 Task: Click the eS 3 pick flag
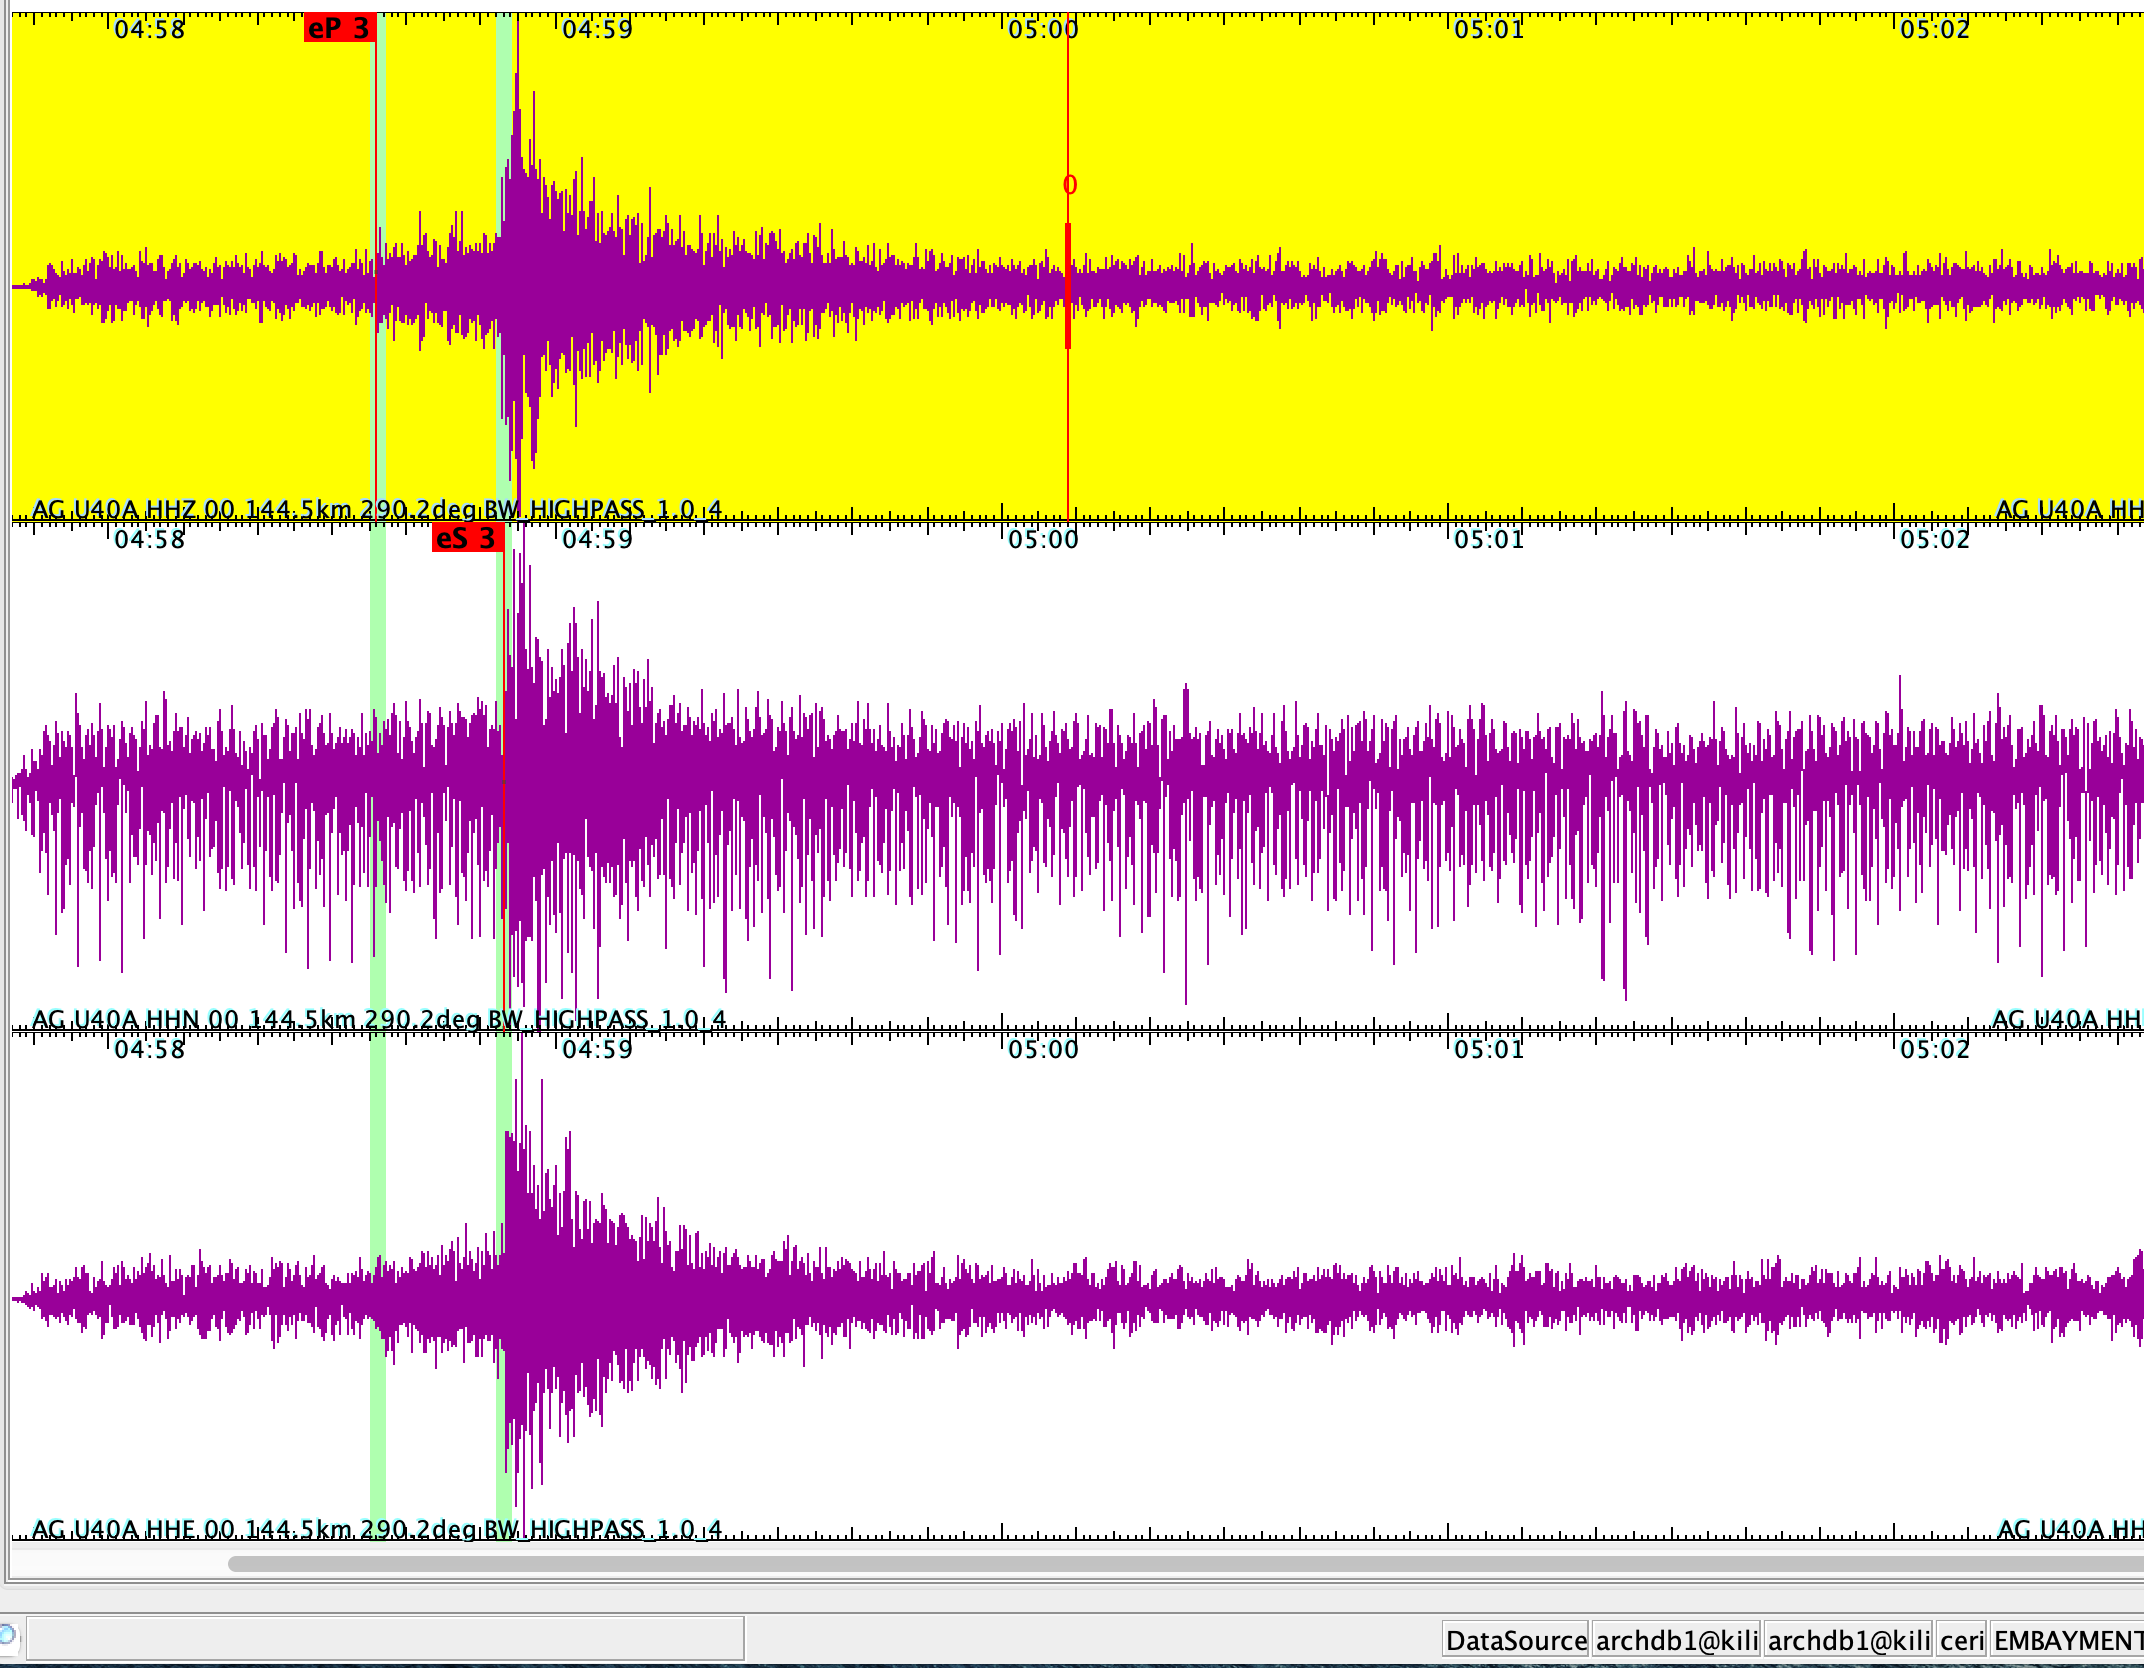click(467, 538)
